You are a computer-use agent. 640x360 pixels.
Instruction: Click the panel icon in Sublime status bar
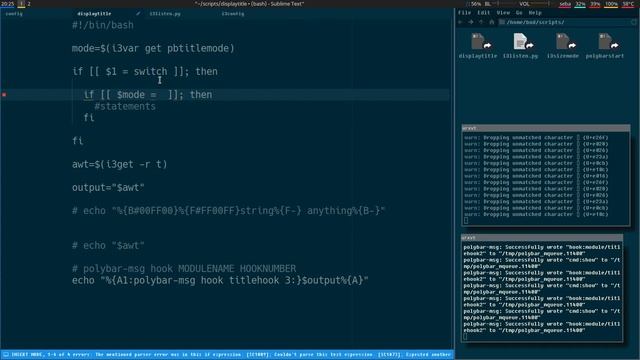point(6,355)
